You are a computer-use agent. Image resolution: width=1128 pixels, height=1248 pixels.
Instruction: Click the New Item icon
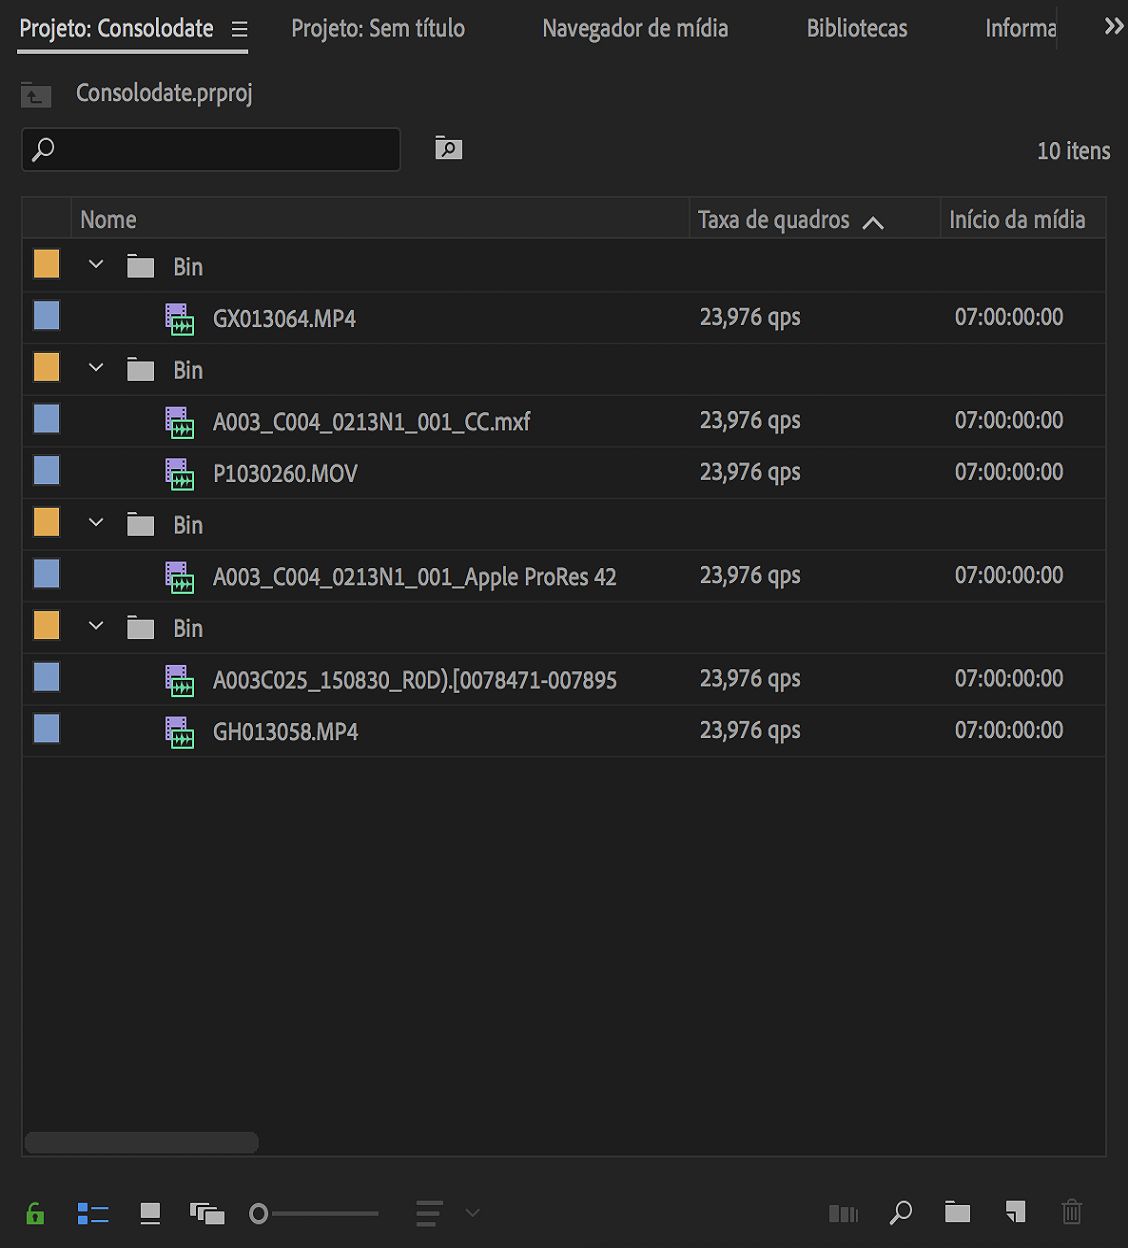(1015, 1213)
